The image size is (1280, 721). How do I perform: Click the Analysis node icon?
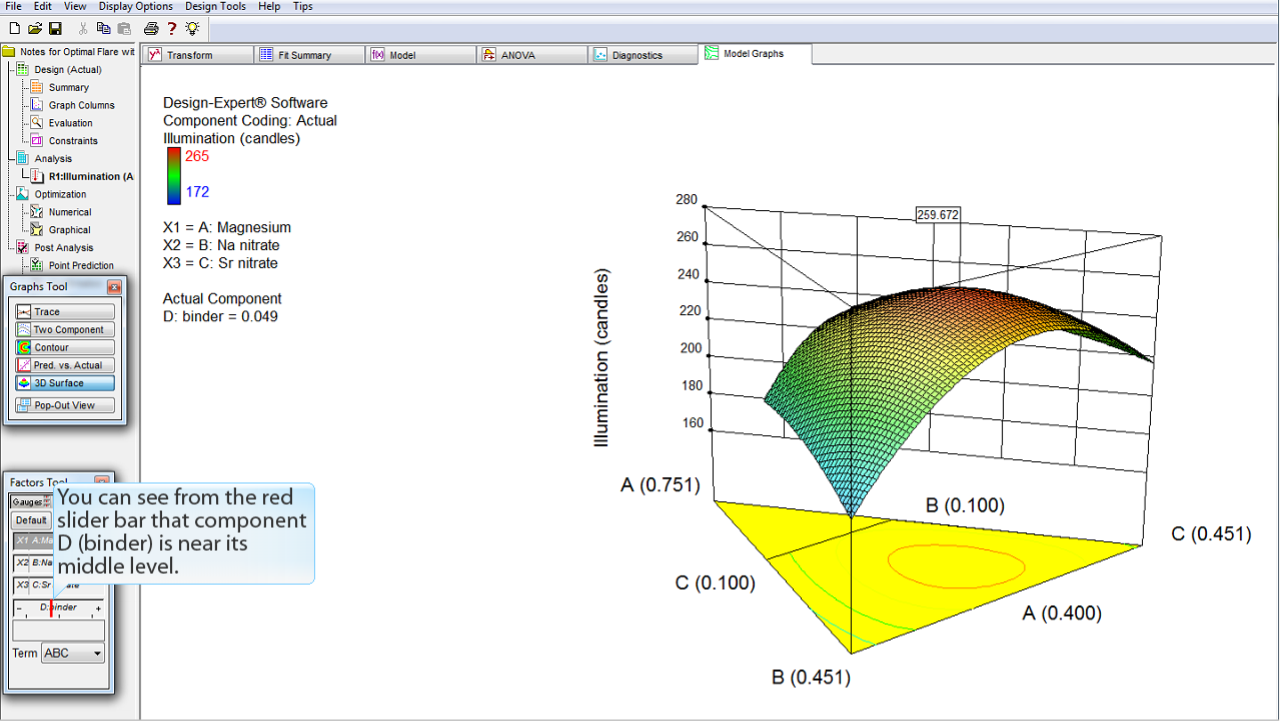(x=23, y=158)
